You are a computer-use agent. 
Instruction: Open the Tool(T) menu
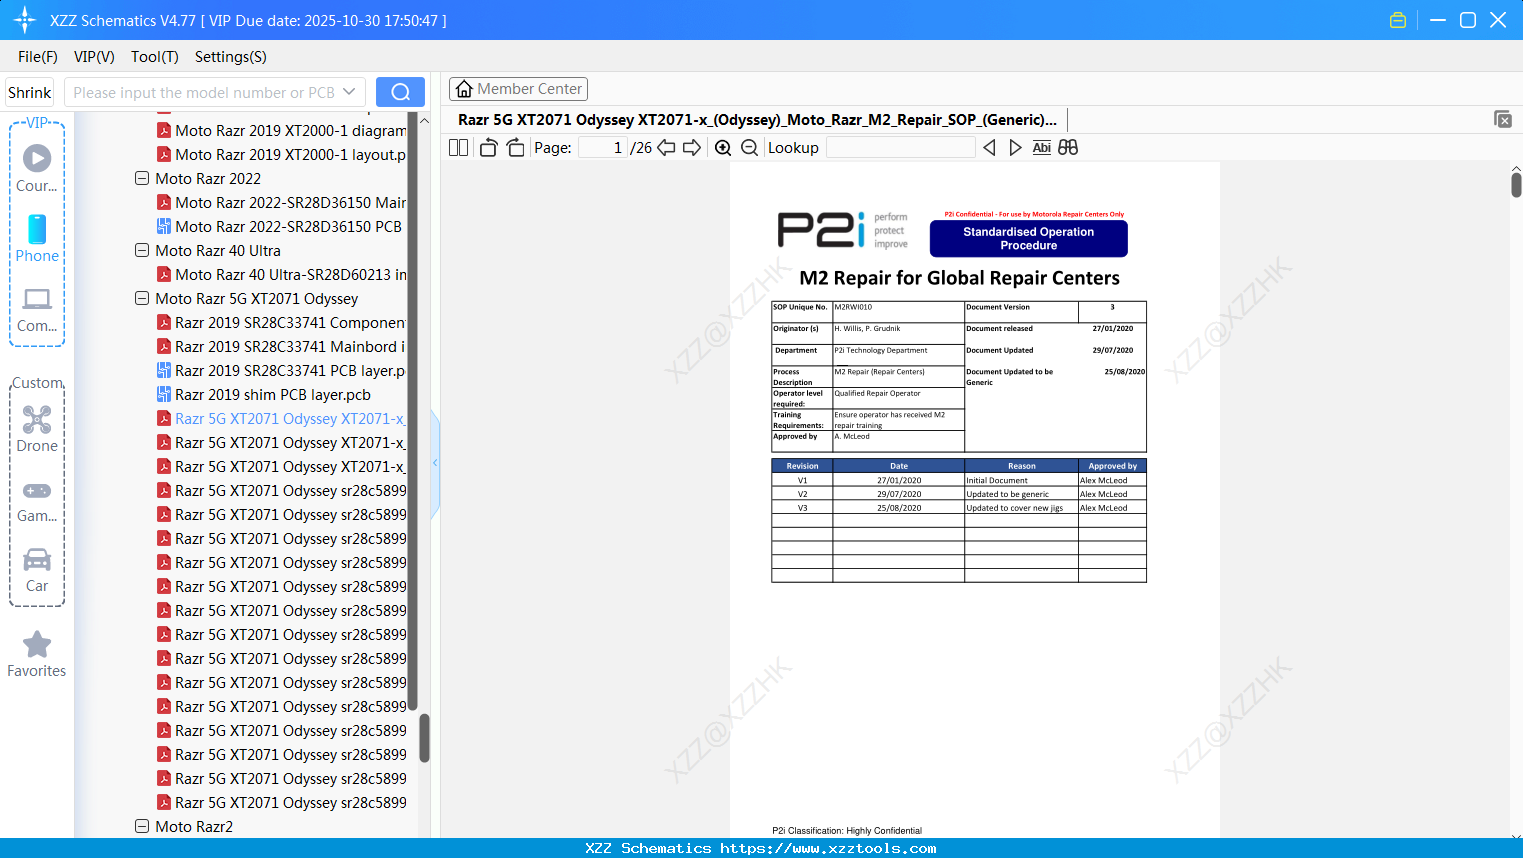point(155,57)
